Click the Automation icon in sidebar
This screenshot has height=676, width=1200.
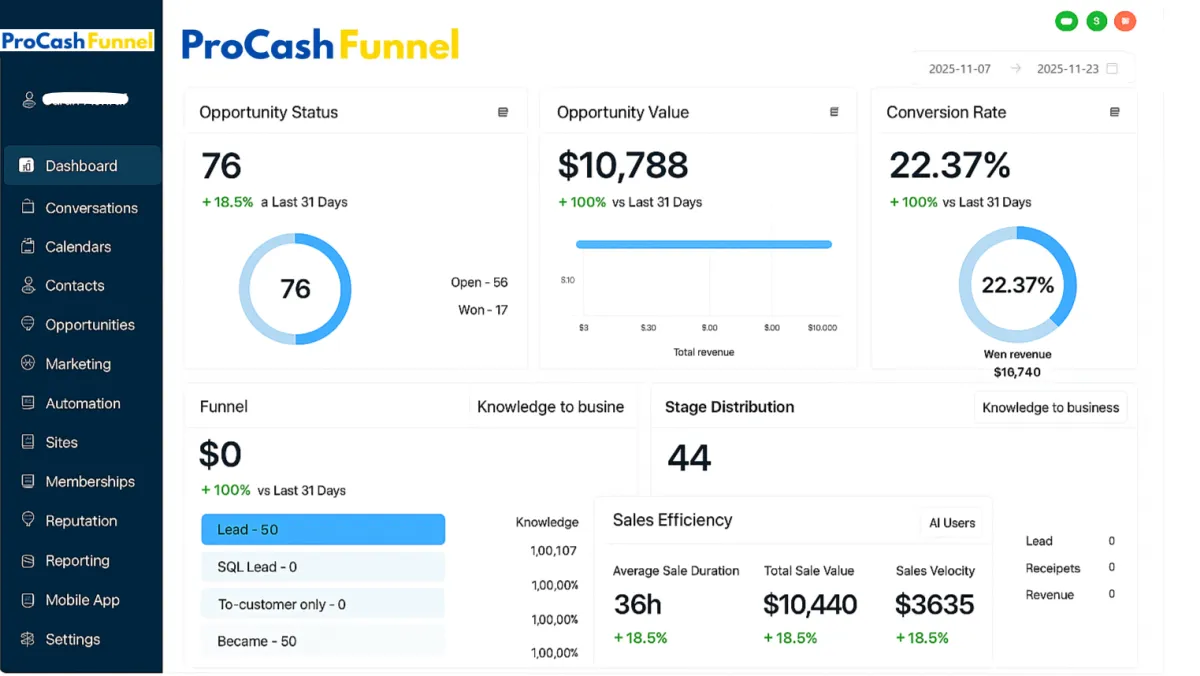pyautogui.click(x=27, y=403)
